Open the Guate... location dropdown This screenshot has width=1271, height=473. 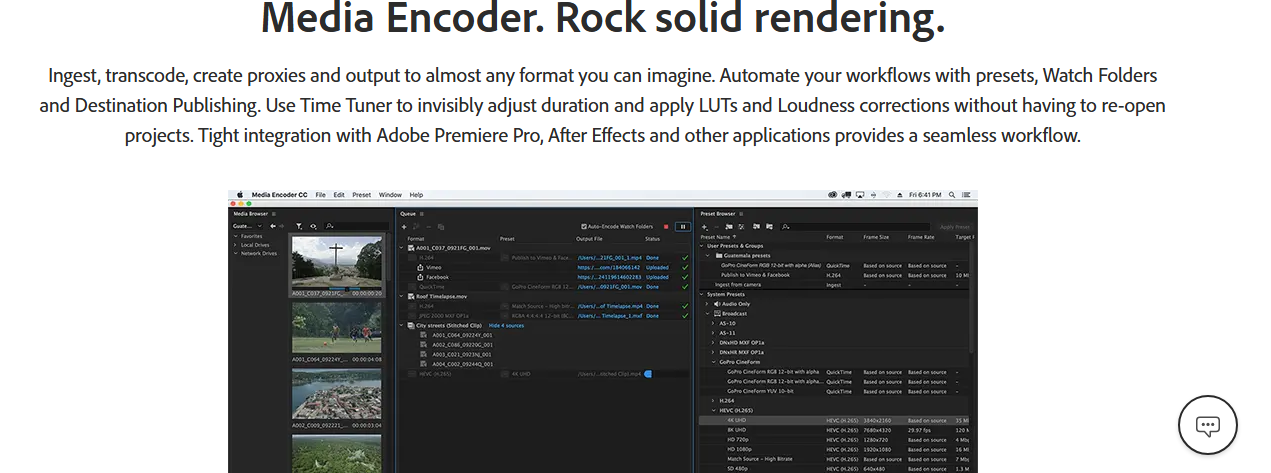click(x=247, y=226)
